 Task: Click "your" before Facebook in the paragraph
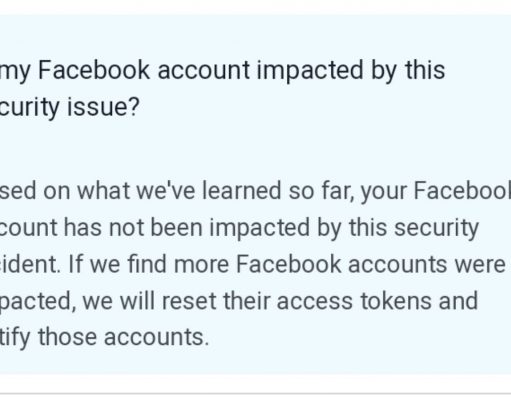(x=384, y=192)
